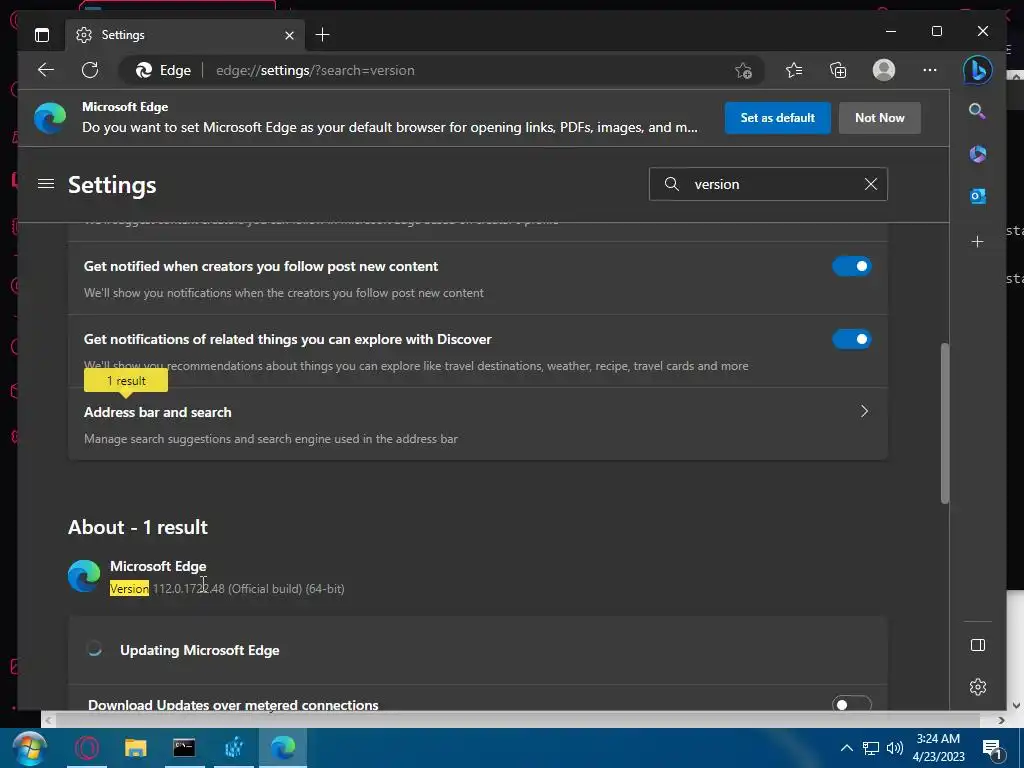Open Opera from the taskbar

coord(87,748)
